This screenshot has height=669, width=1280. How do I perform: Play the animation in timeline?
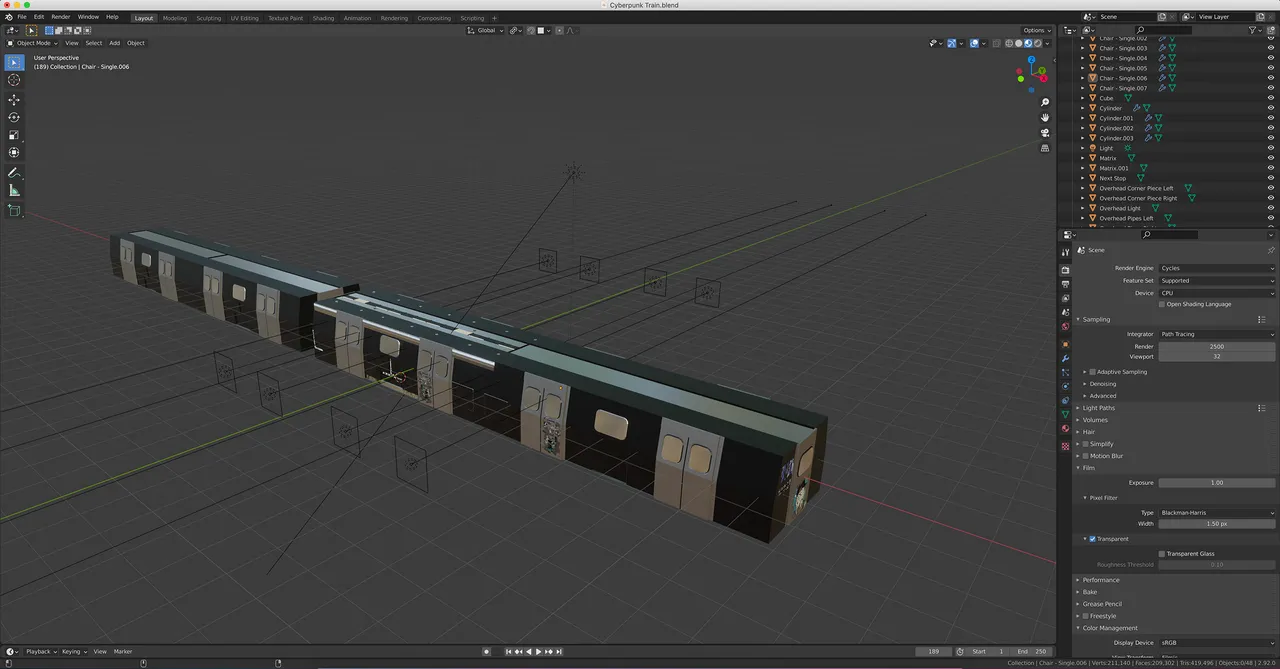(x=538, y=652)
